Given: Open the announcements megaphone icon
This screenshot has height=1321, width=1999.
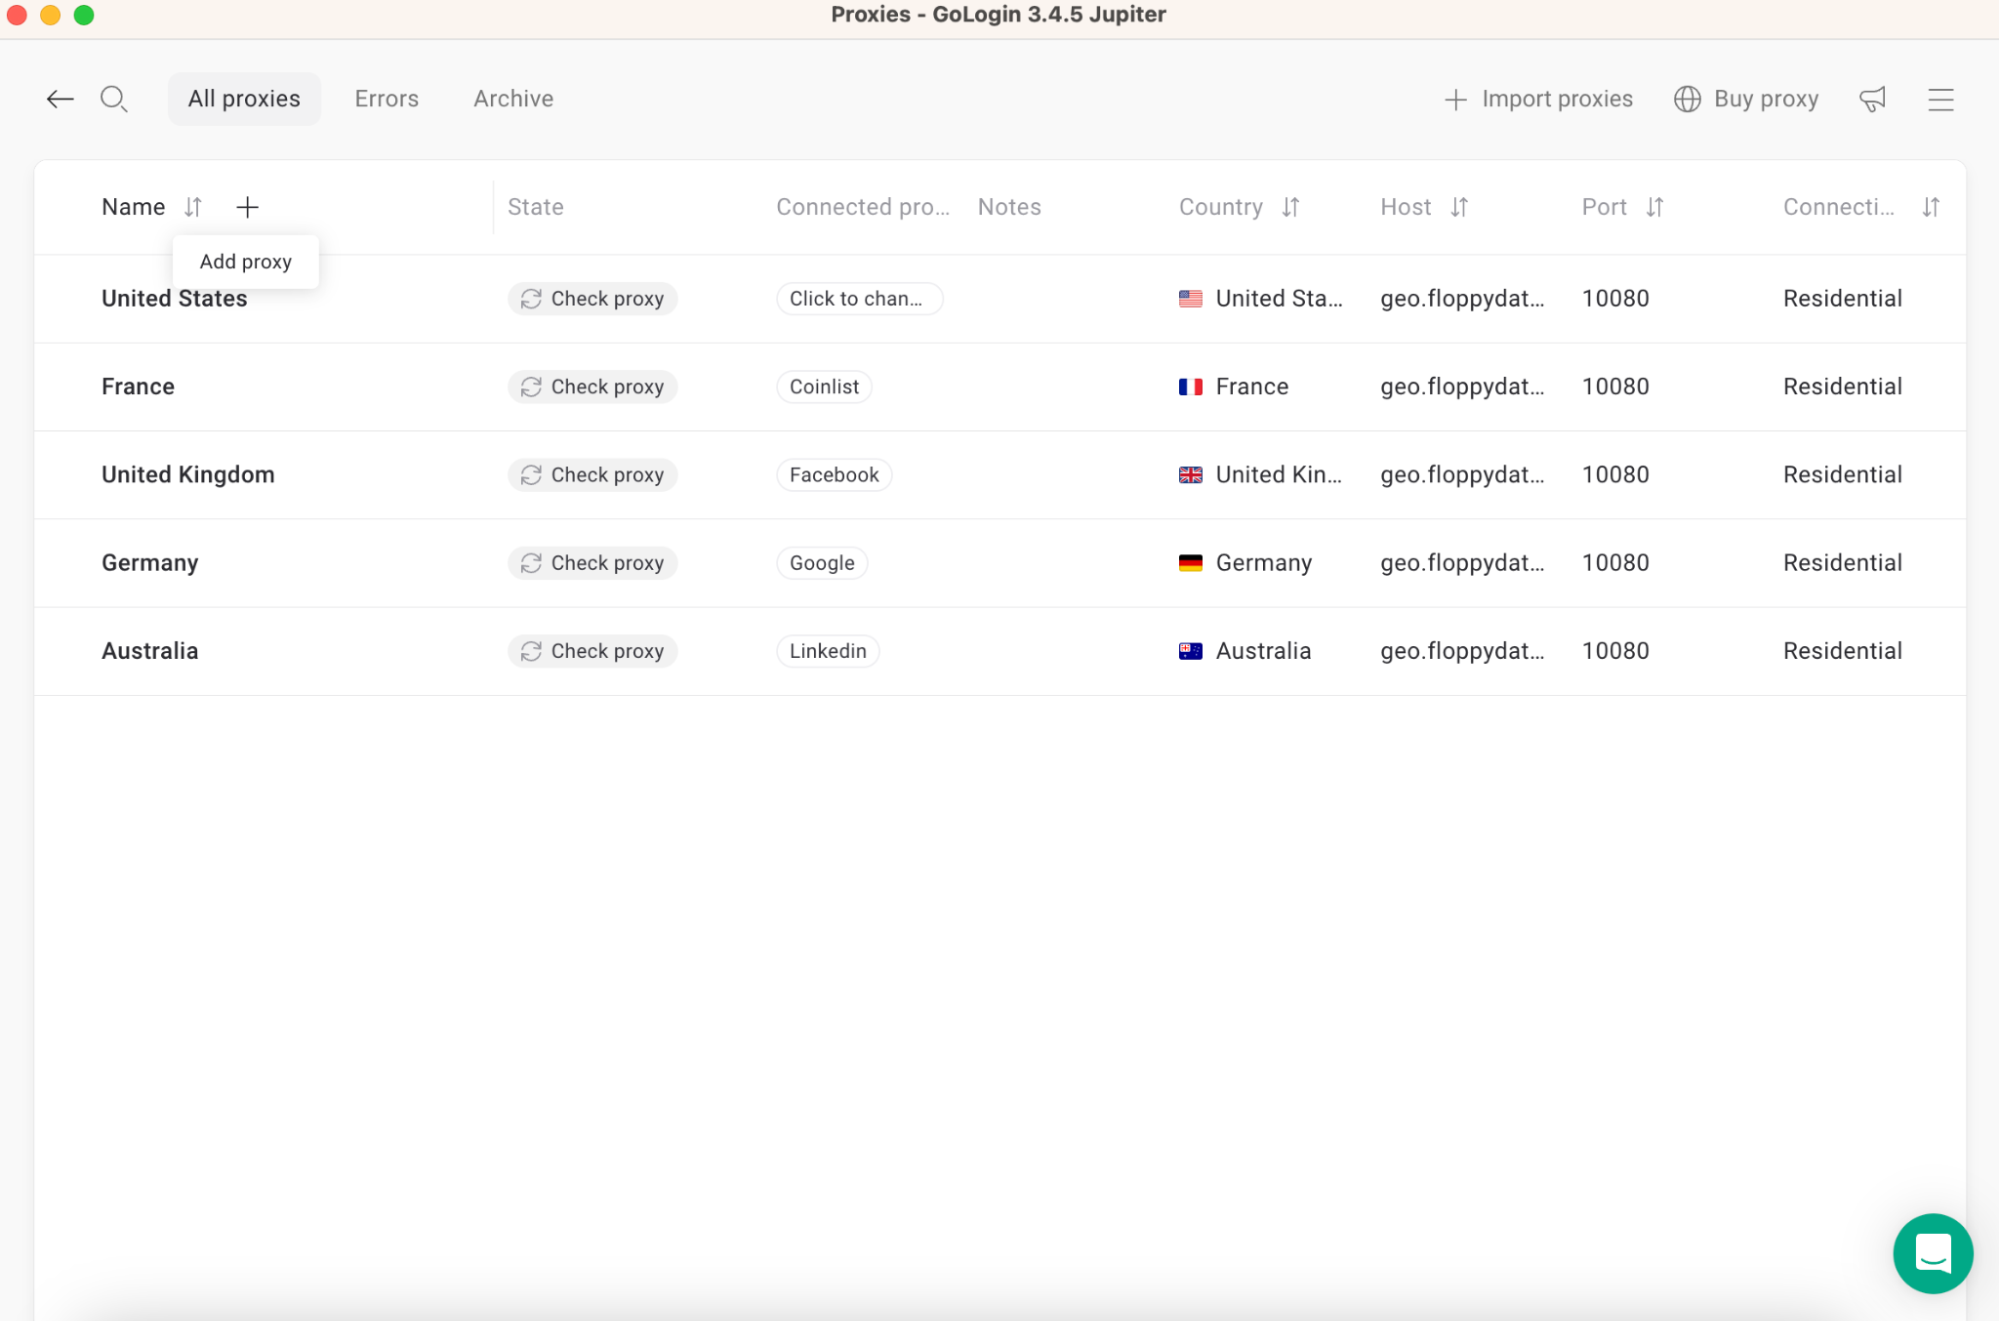Looking at the screenshot, I should point(1872,99).
